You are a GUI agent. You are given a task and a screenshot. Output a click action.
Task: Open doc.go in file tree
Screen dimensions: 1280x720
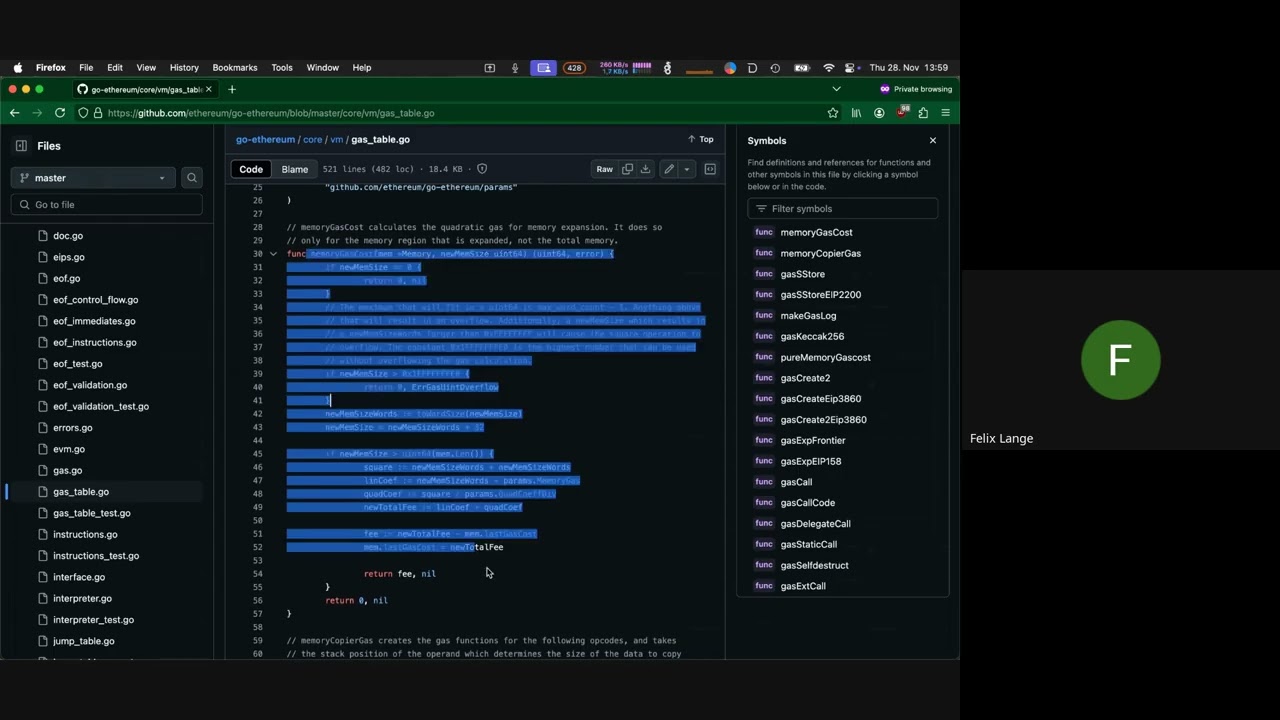click(x=68, y=236)
